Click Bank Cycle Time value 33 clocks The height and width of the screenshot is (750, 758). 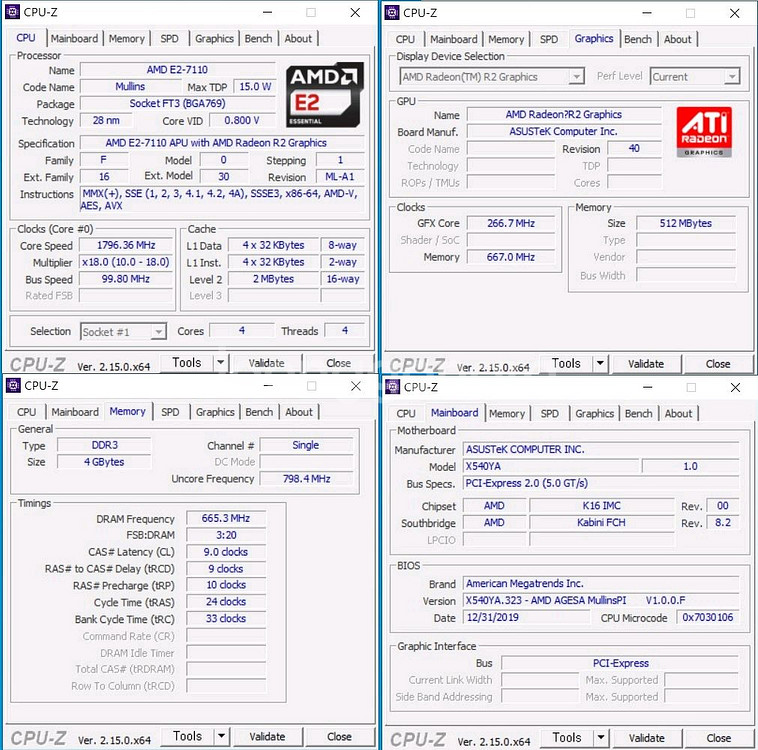click(226, 618)
